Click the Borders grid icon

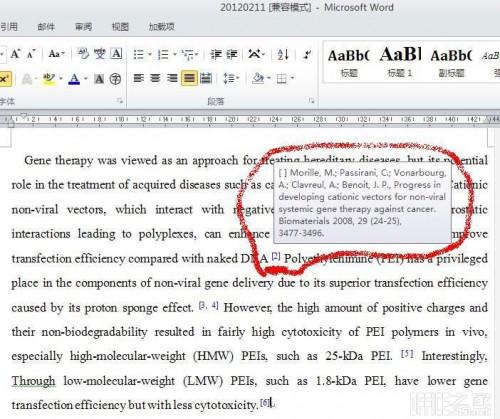282,79
